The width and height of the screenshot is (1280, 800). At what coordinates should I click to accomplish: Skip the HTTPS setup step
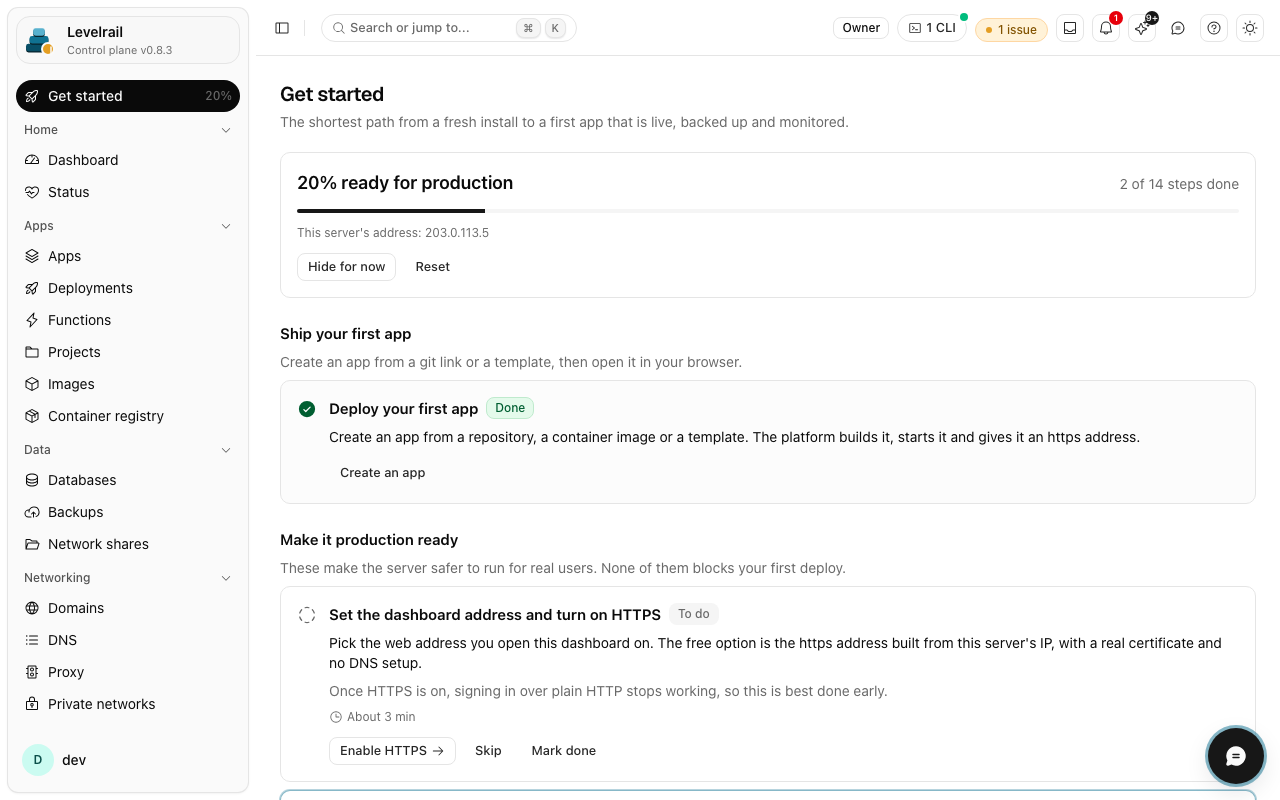click(488, 751)
